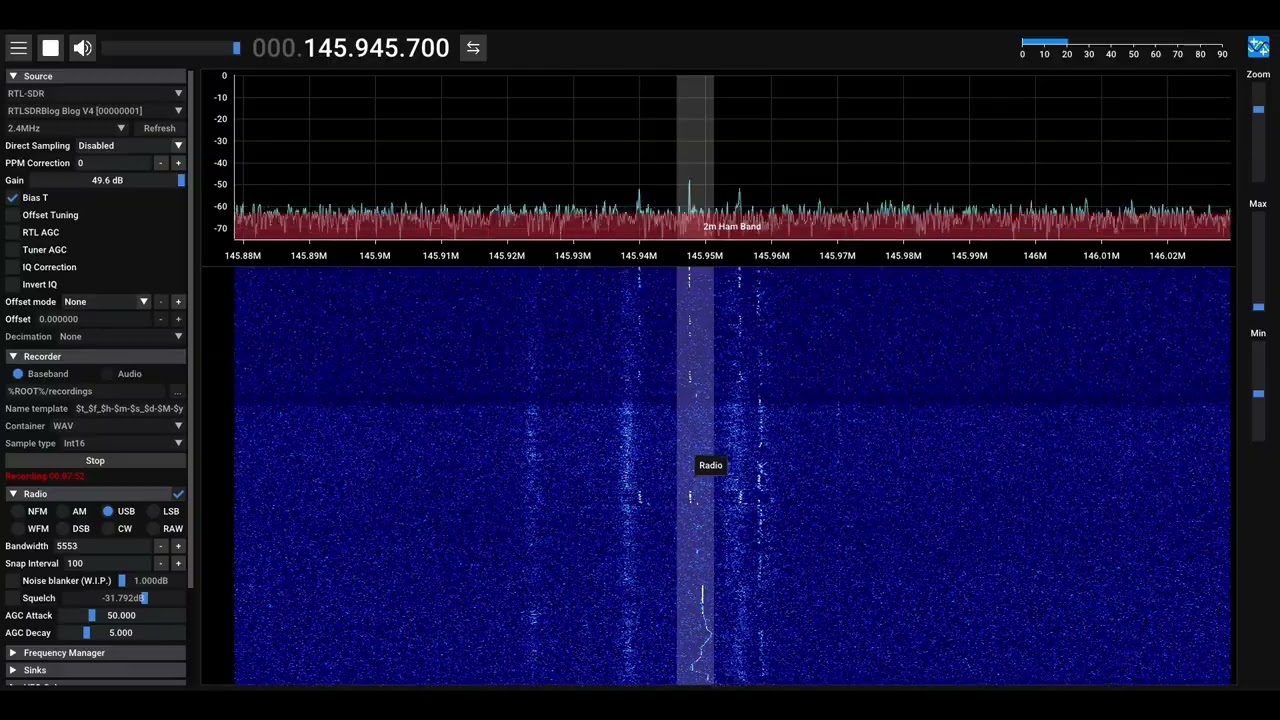Click the Offset value field
1280x720 pixels.
(93, 319)
